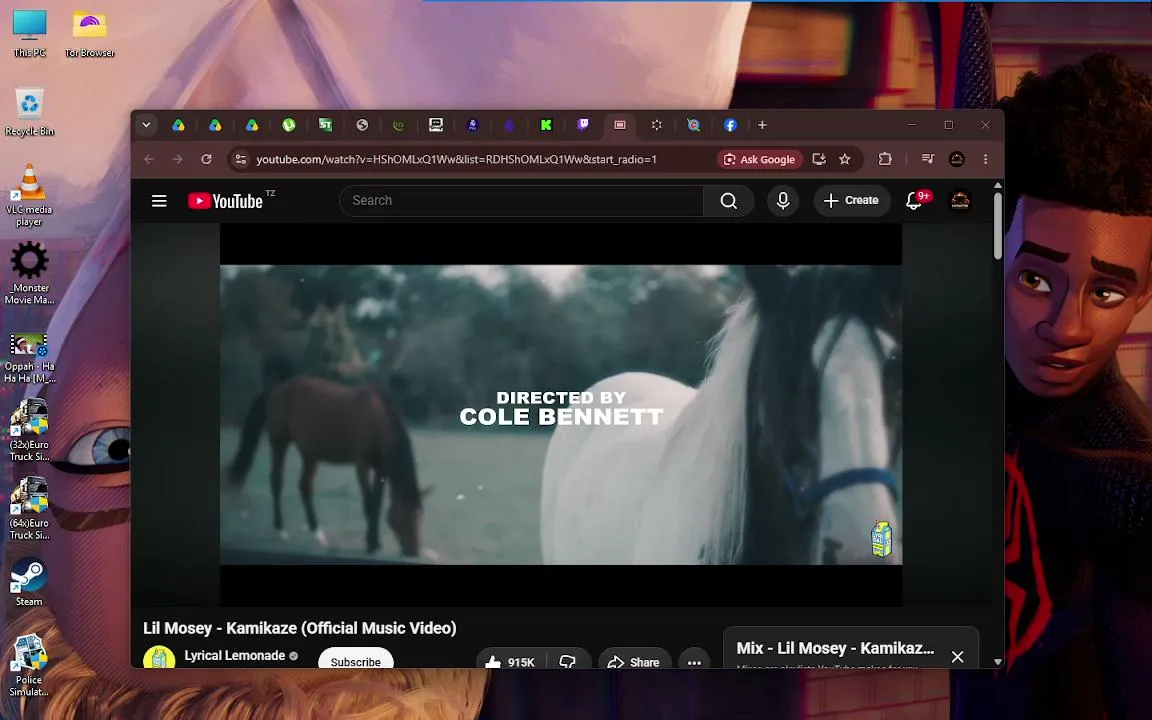Viewport: 1152px width, 720px height.
Task: Open more actions three-dot button under video
Action: click(694, 661)
